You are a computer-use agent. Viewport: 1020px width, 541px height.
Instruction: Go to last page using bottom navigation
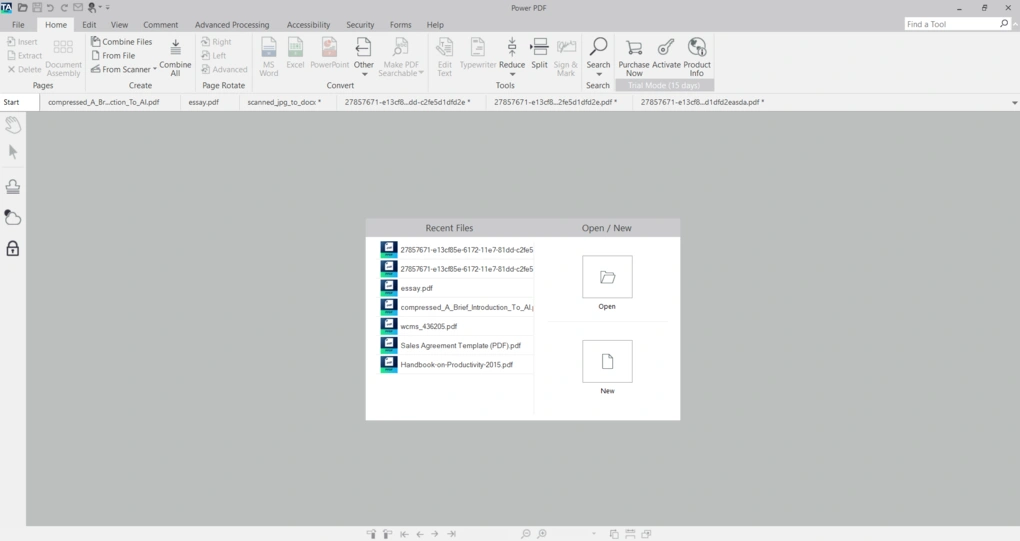click(x=451, y=534)
